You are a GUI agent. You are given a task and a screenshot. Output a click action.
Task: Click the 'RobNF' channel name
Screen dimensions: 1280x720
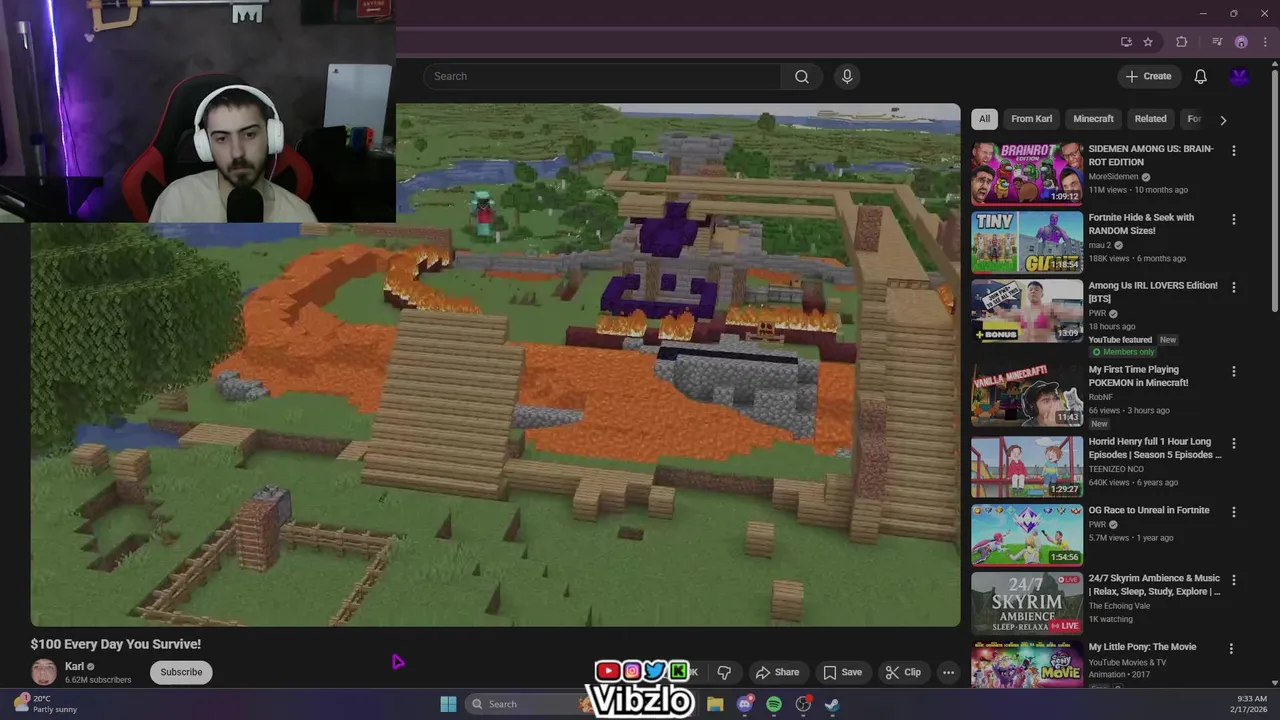1101,397
